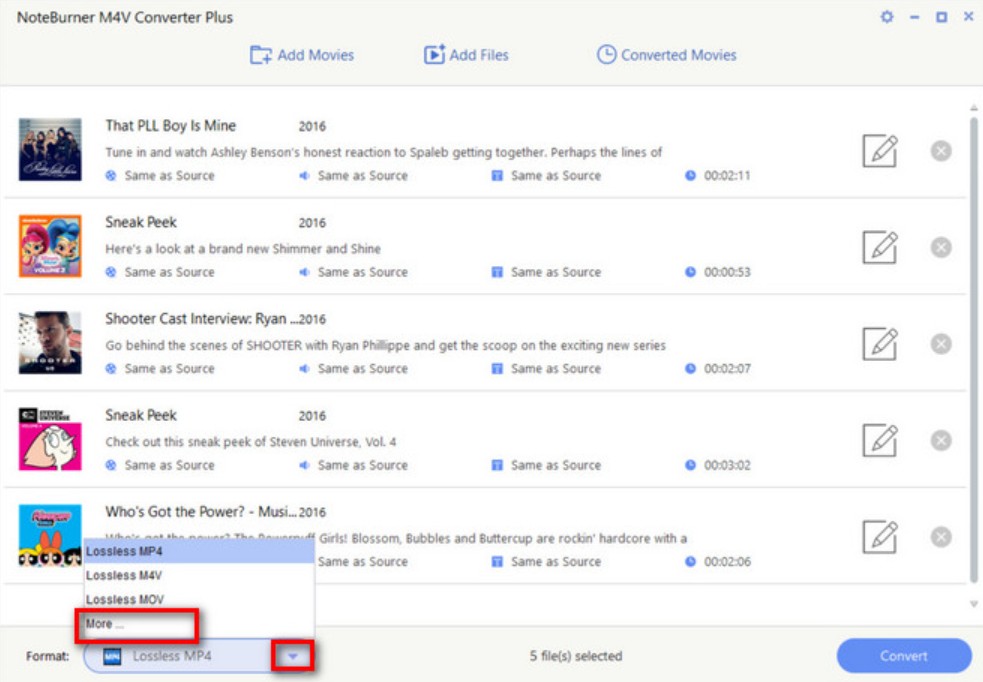Click subtitle icon for That PLL Boy

[497, 176]
